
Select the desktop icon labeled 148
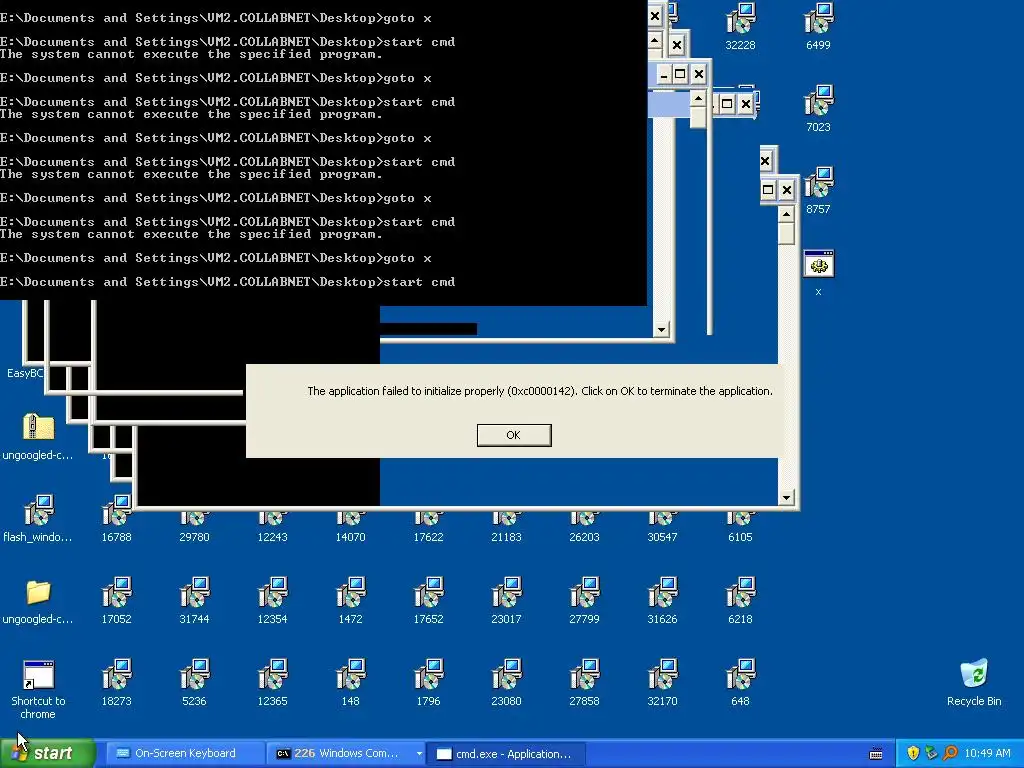click(351, 682)
